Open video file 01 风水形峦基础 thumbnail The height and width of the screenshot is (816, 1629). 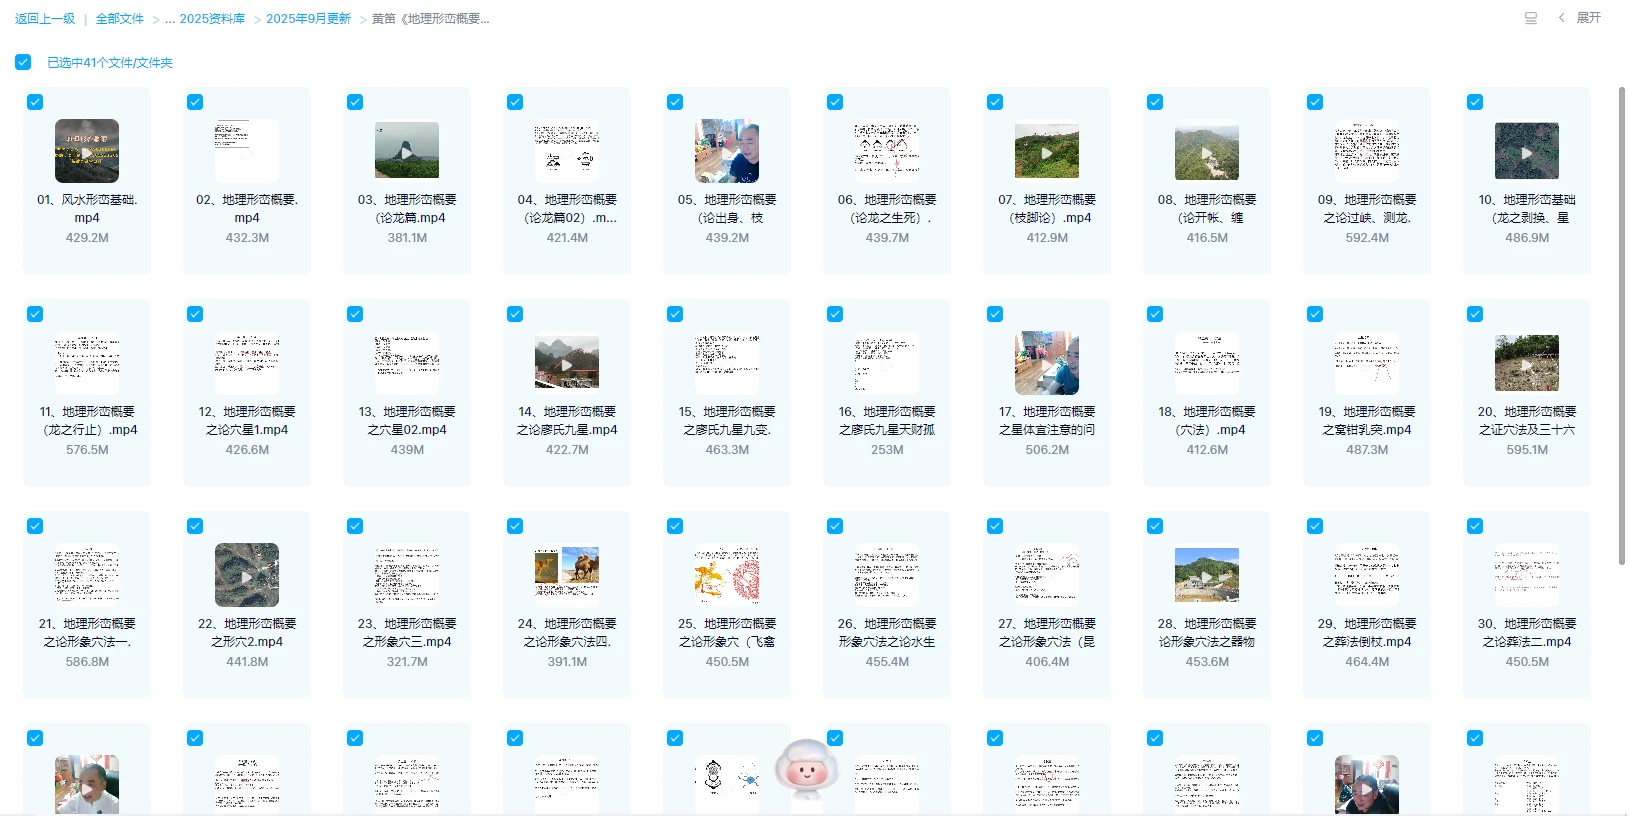tap(87, 151)
